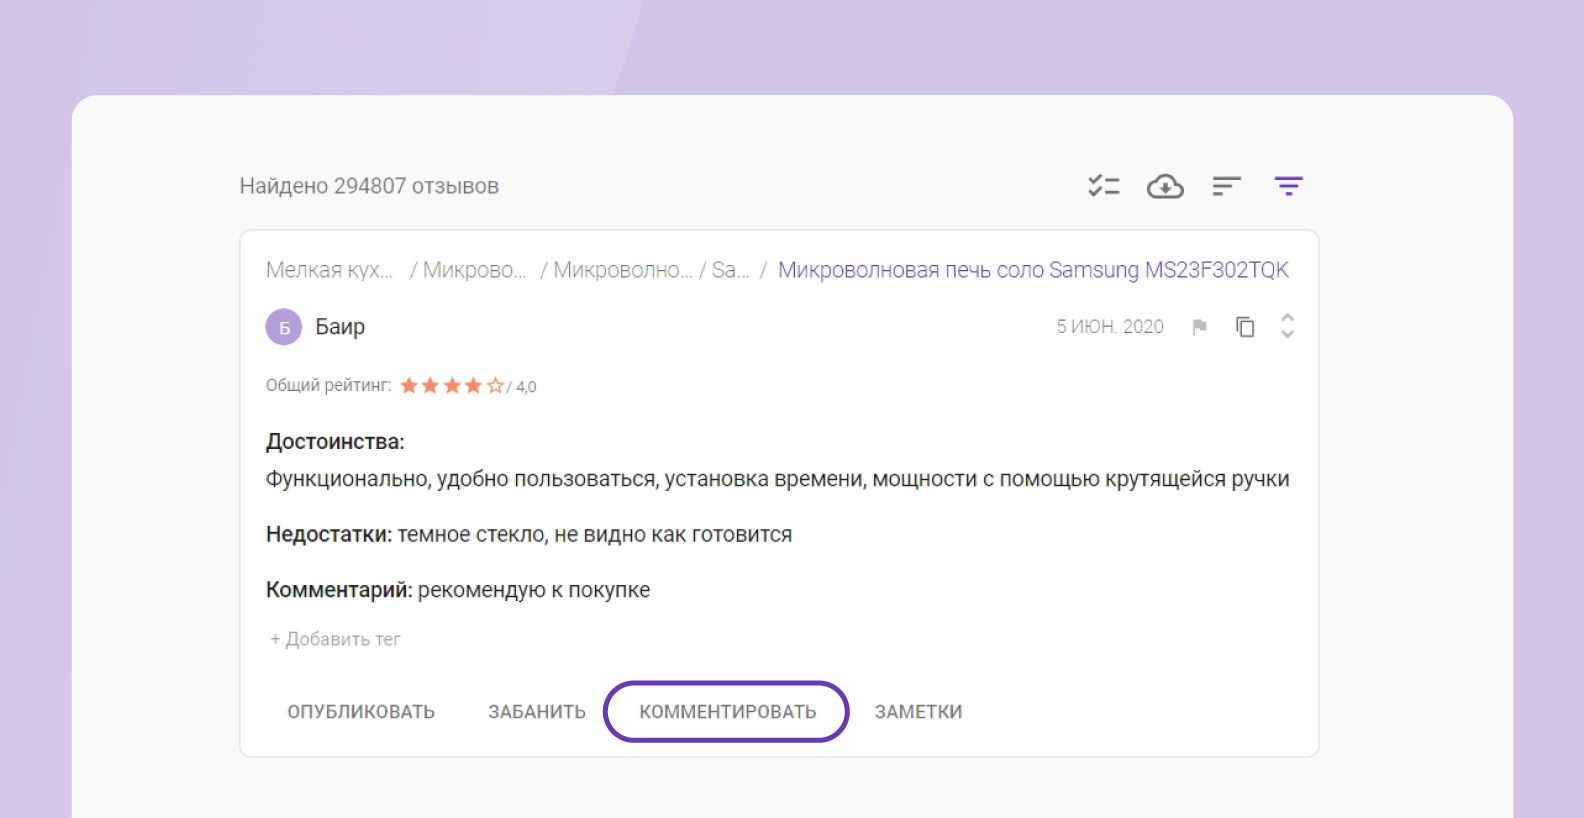Collapse the review with the up-down chevrons

[1287, 326]
